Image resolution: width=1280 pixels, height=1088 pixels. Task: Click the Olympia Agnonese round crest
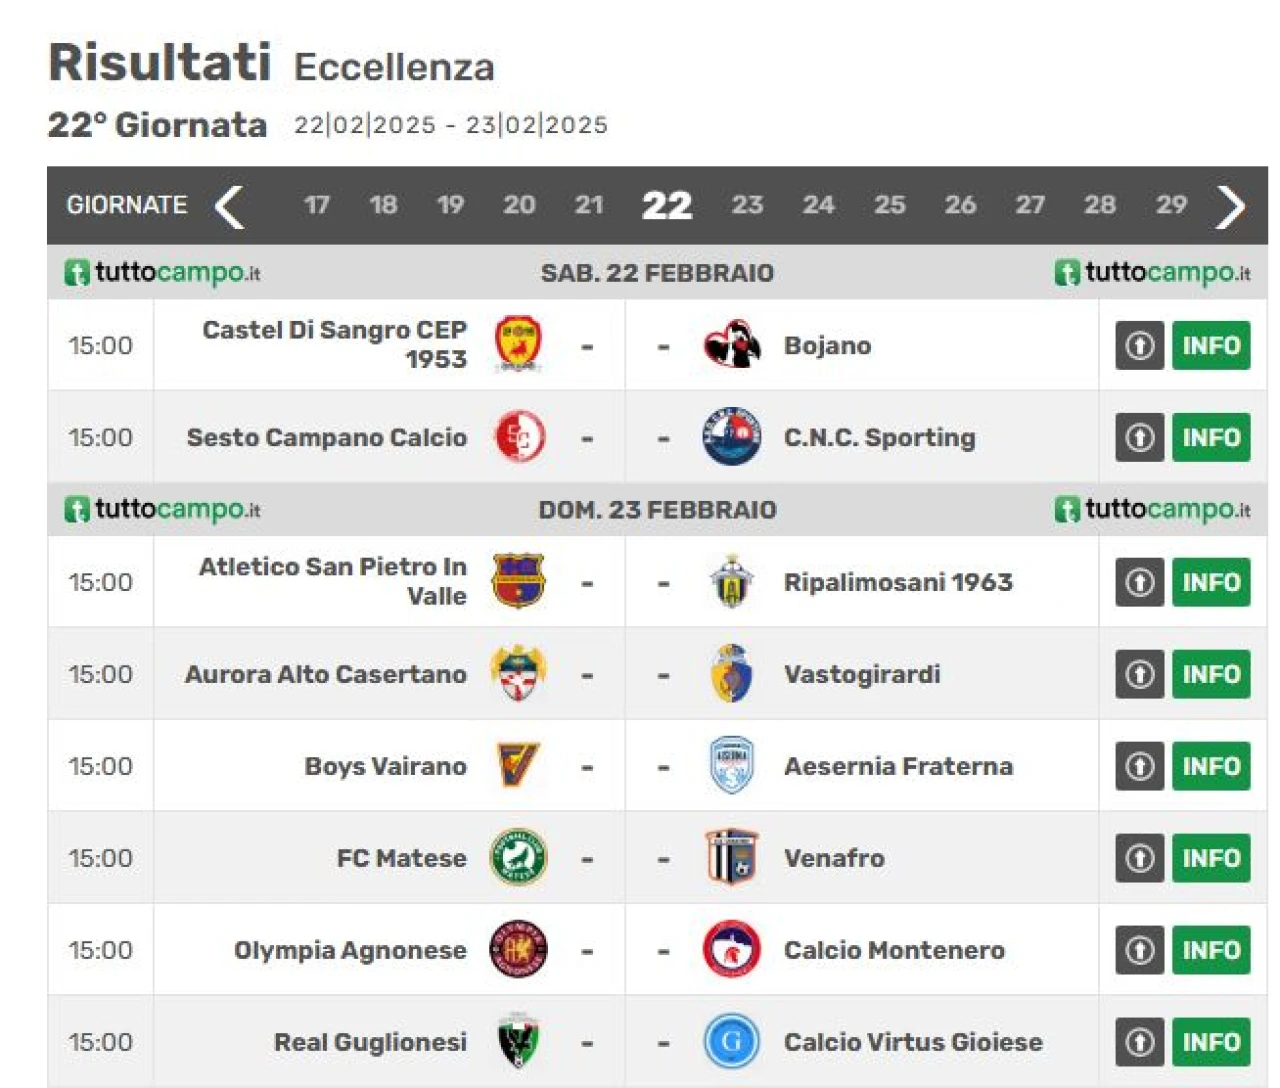coord(518,950)
